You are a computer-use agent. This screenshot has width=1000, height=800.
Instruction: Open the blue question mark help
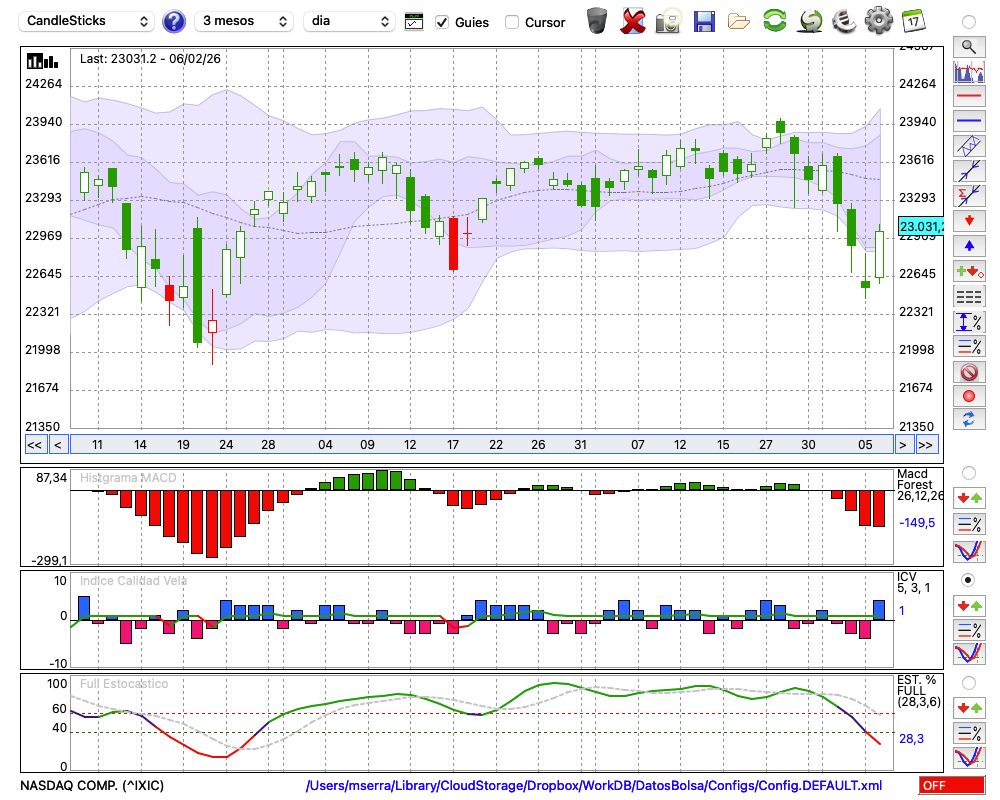tap(173, 22)
